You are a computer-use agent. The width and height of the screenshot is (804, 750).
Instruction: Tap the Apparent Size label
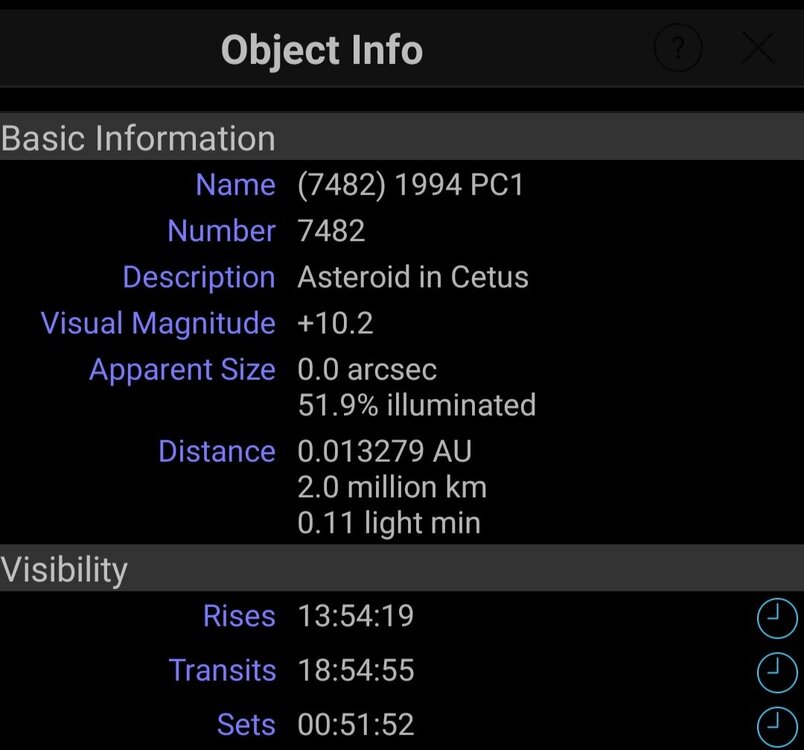pos(182,369)
